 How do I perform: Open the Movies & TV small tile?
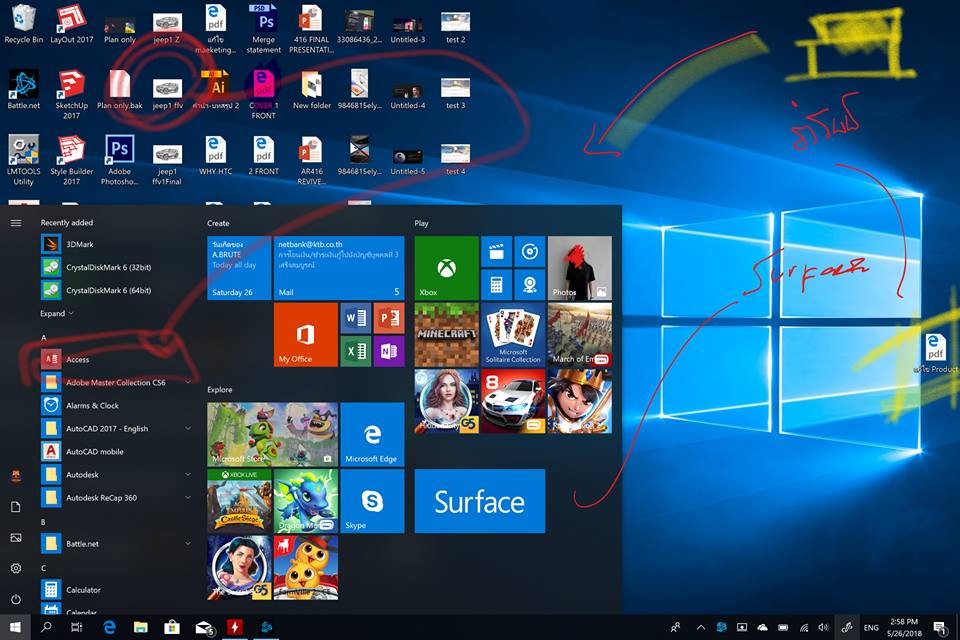point(497,252)
